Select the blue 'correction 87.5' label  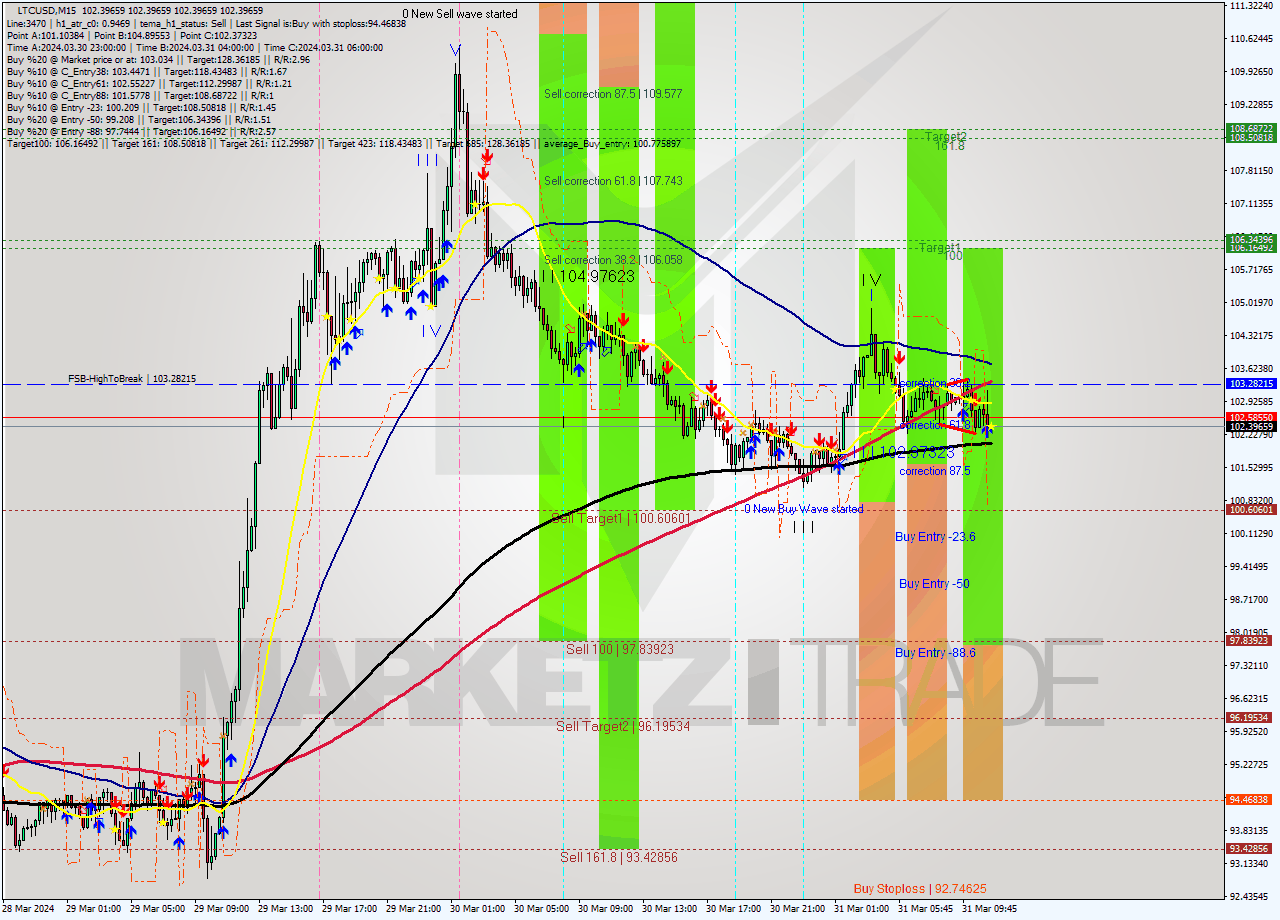(935, 471)
